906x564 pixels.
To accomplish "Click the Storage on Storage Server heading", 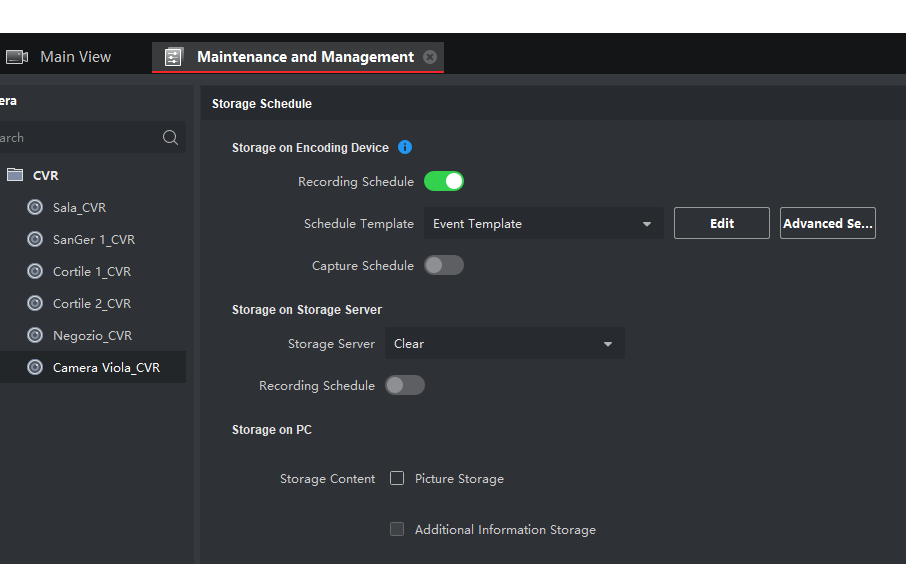I will click(307, 310).
